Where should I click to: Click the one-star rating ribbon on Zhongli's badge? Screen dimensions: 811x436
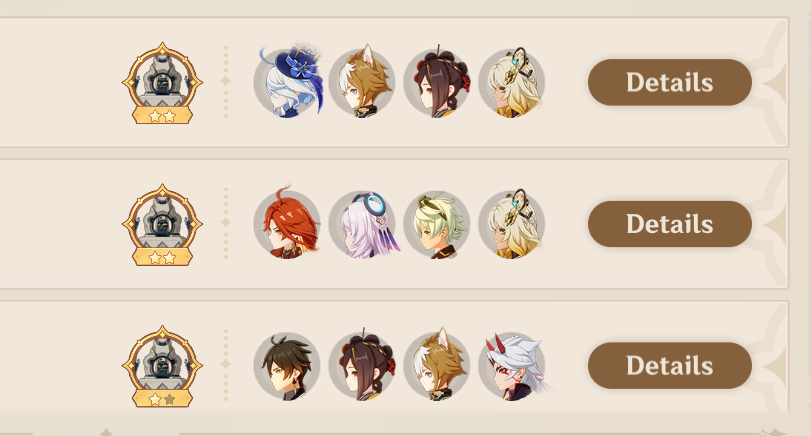click(162, 399)
